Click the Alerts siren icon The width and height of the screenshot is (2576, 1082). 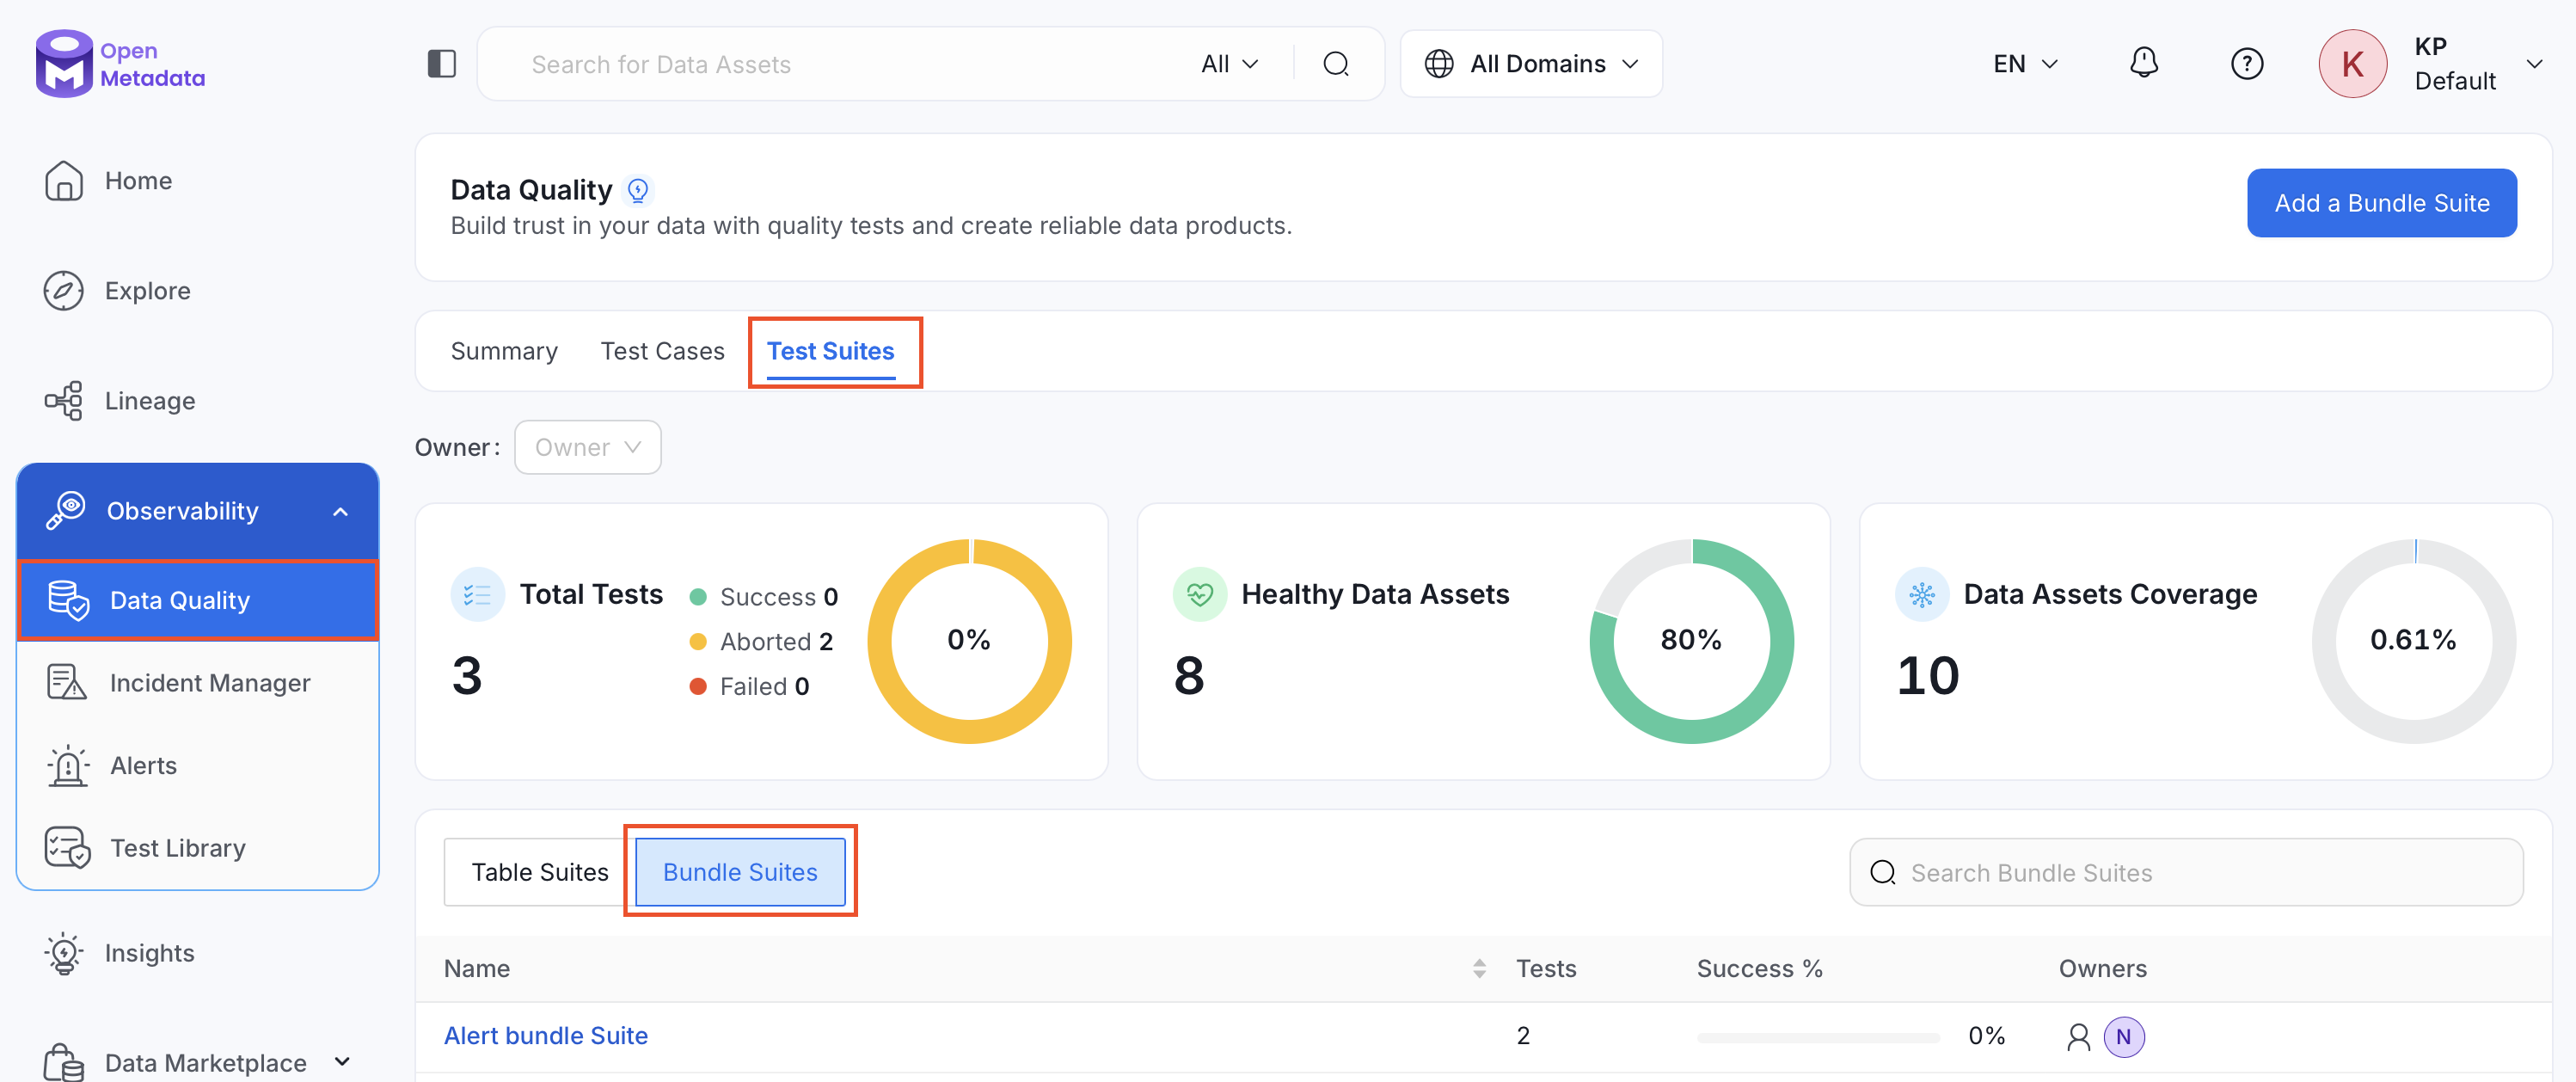[x=67, y=766]
